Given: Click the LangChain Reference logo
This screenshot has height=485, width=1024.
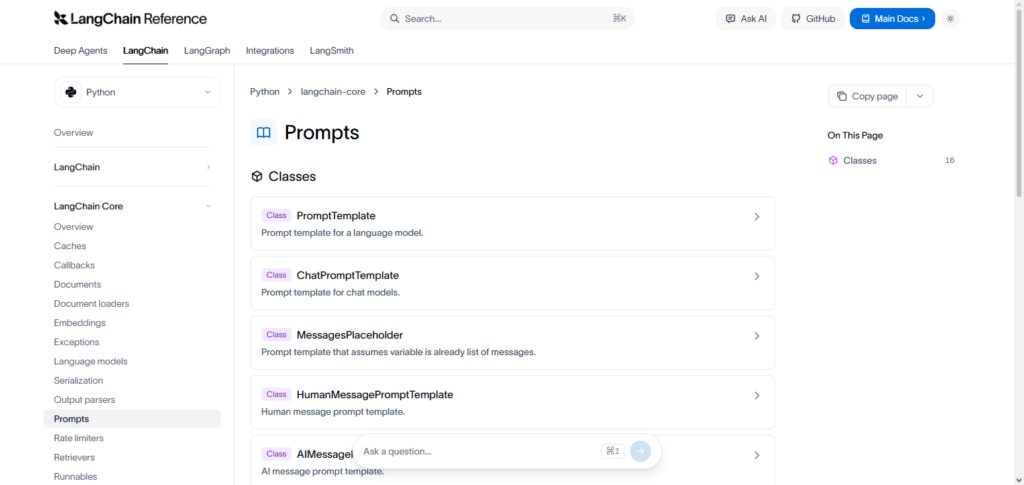Looking at the screenshot, I should pos(130,18).
